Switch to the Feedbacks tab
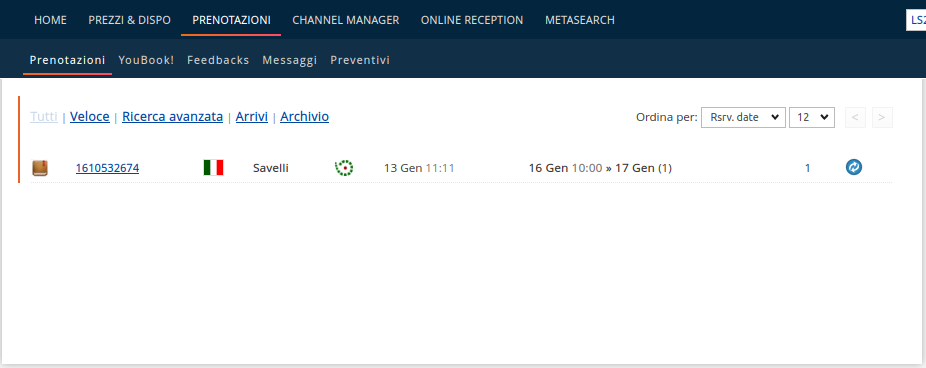 click(218, 60)
